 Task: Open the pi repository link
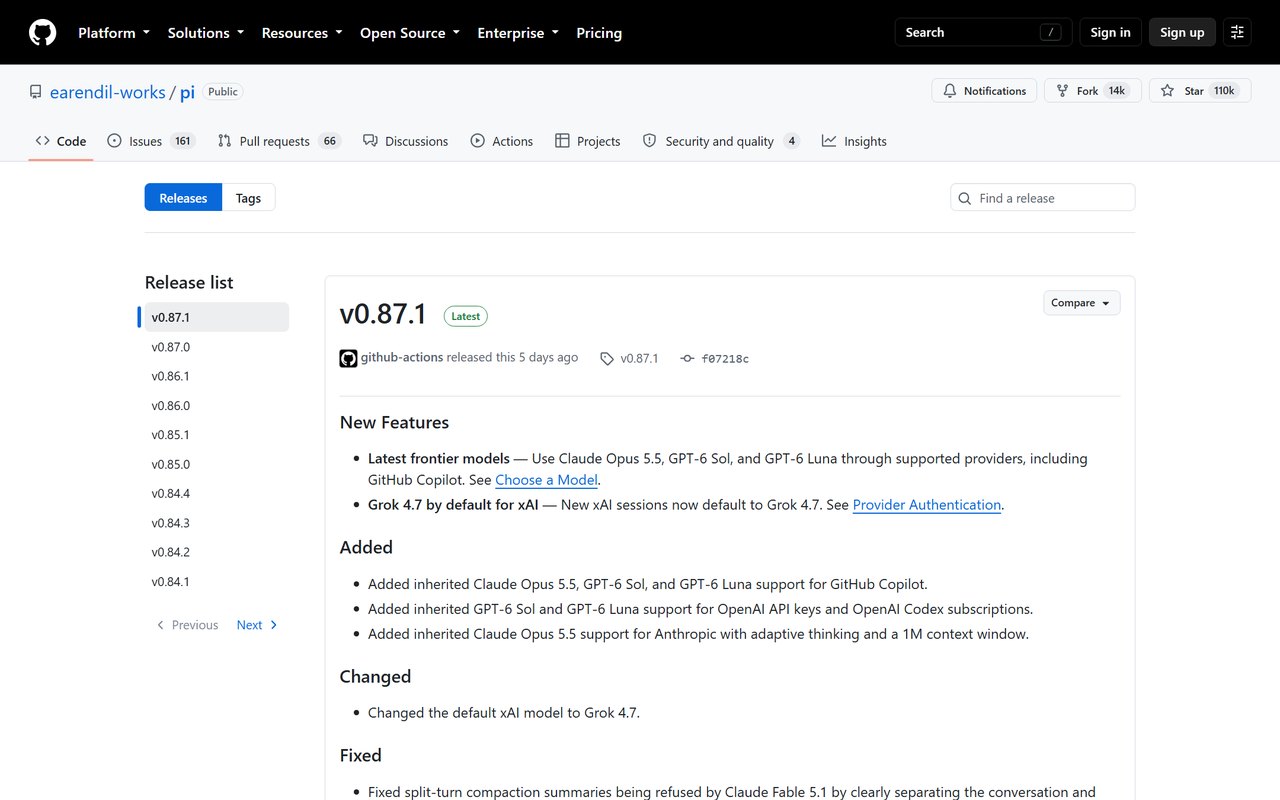coord(187,92)
